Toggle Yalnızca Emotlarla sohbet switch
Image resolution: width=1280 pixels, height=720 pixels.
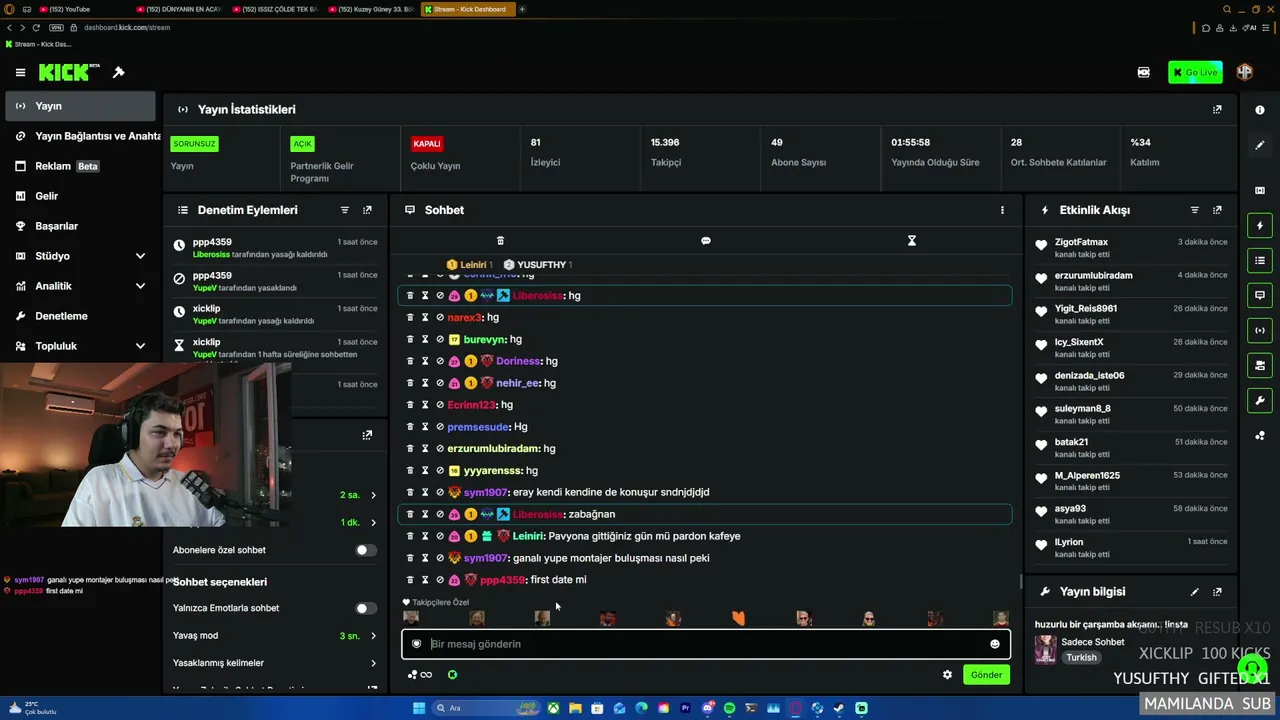pos(366,608)
